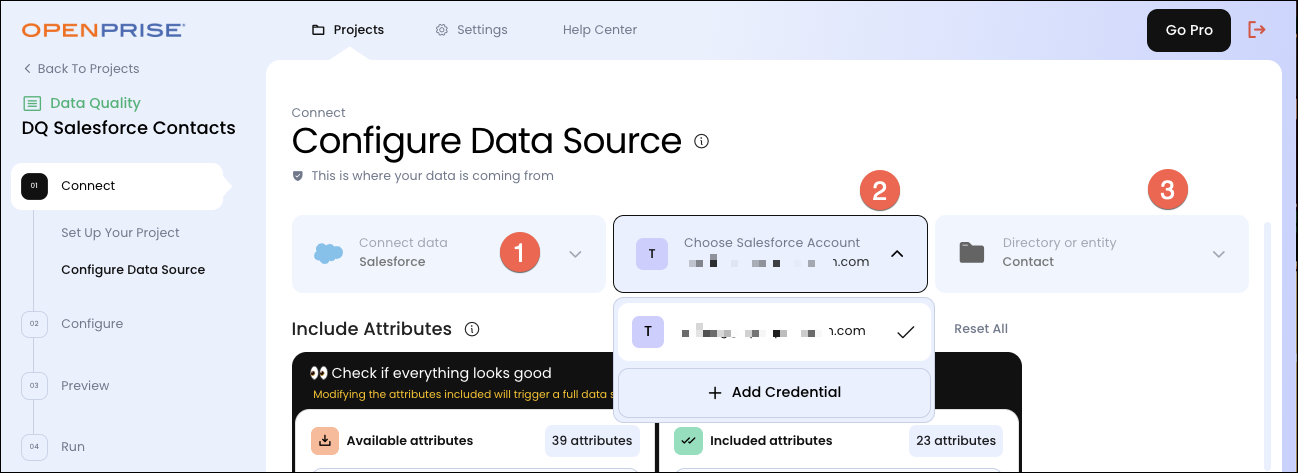Open the Settings tab
Image resolution: width=1298 pixels, height=473 pixels.
coord(471,30)
